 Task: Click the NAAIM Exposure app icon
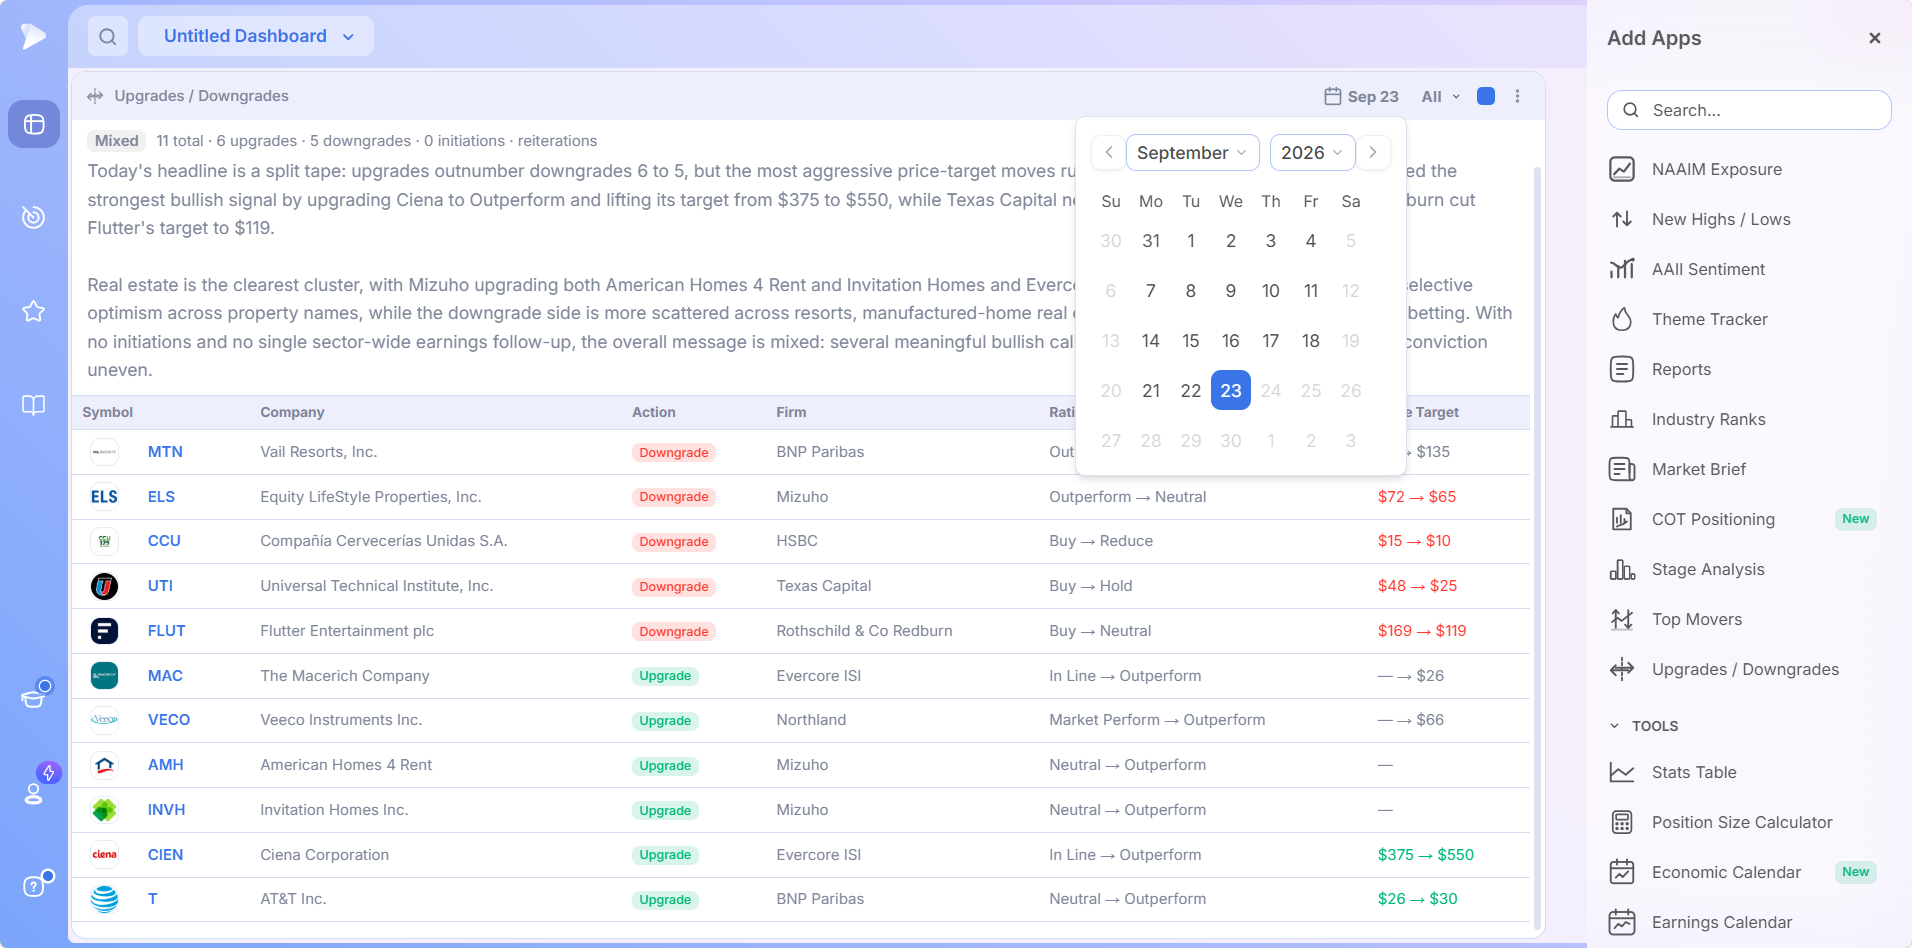[x=1622, y=169]
